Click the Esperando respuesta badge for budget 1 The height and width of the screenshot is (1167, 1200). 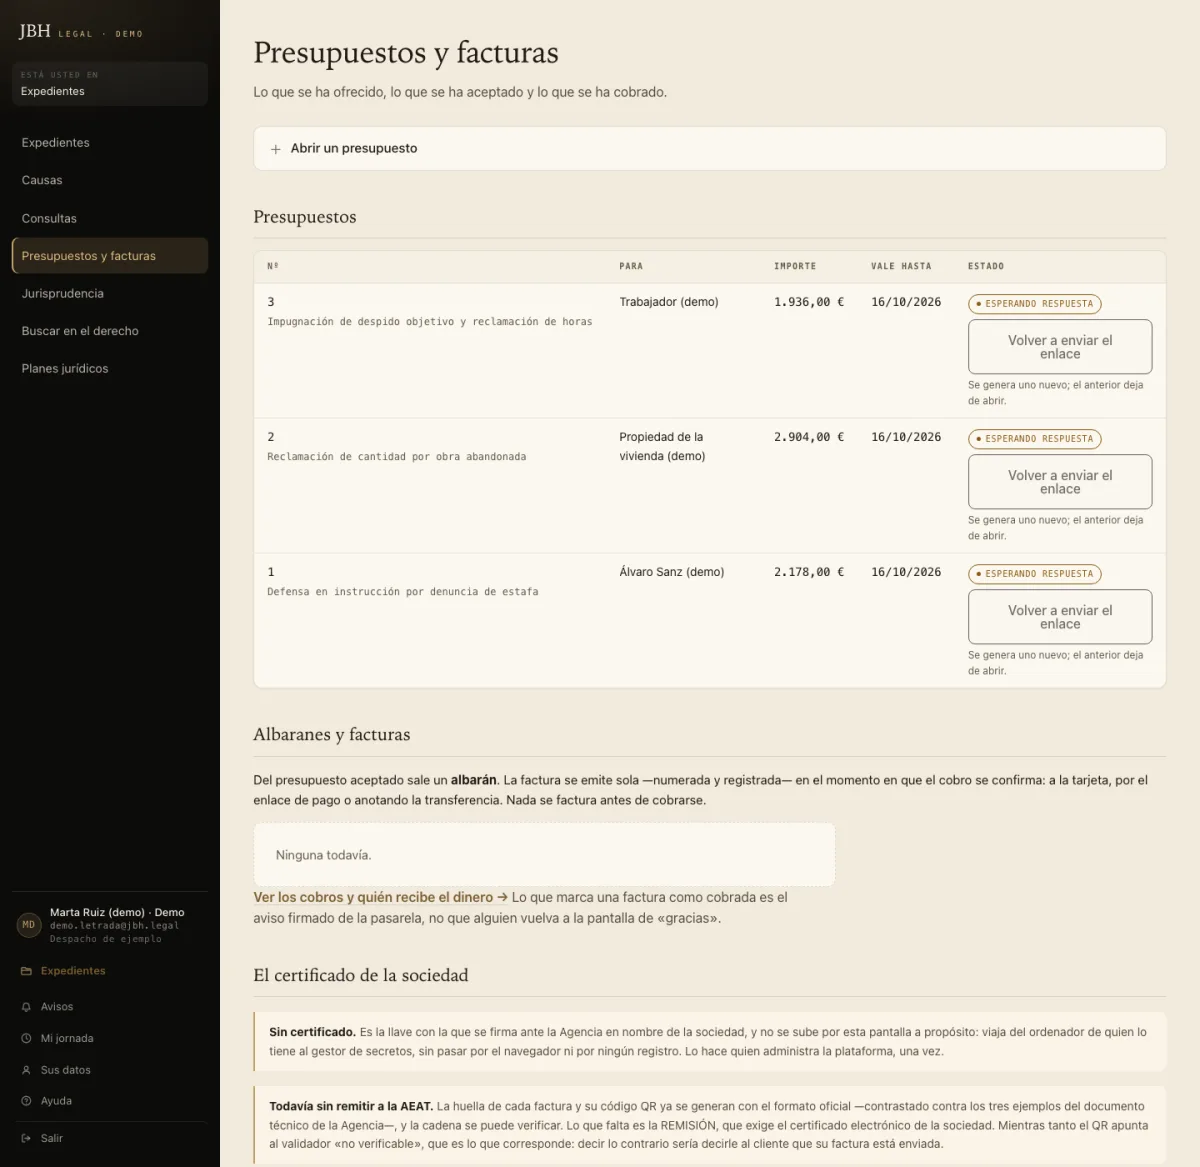tap(1034, 574)
